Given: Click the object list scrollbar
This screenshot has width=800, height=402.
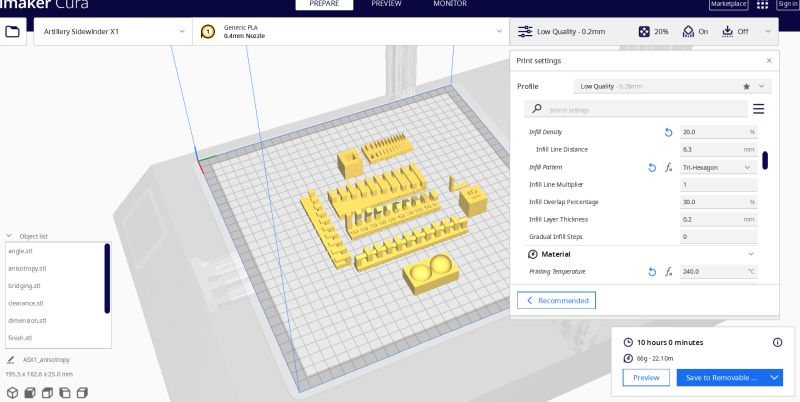Looking at the screenshot, I should [x=107, y=279].
